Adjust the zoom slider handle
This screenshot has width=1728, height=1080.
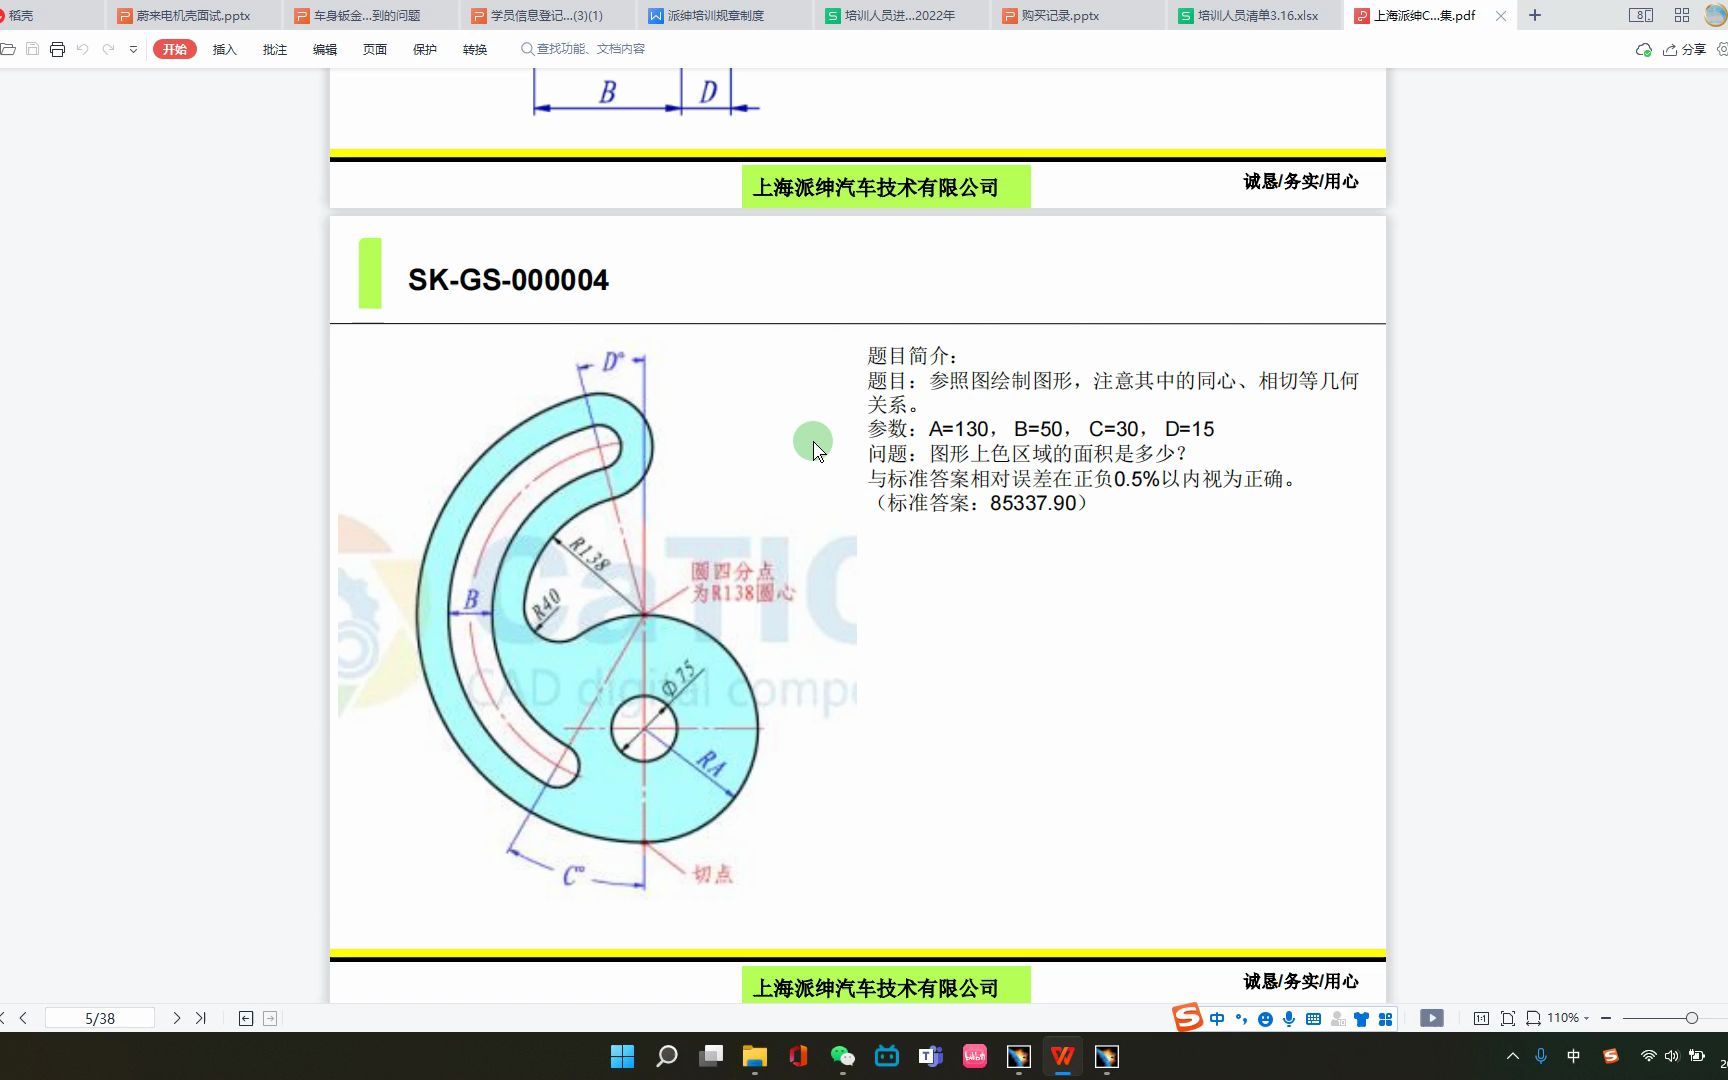(1691, 1018)
